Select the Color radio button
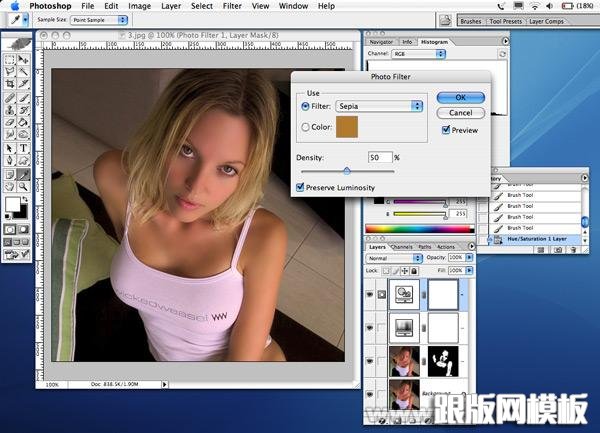Screen dimensions: 600x433 305,127
